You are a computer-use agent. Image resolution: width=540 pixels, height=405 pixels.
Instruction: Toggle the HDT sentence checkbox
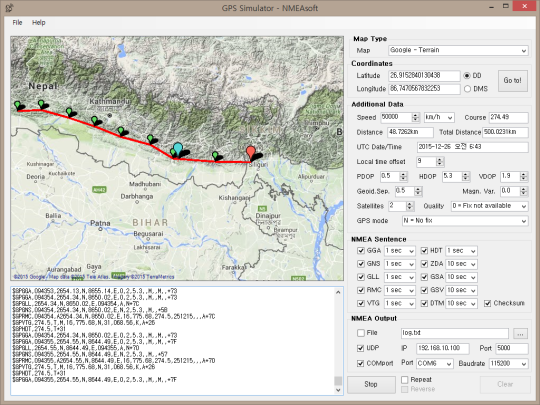pos(424,250)
